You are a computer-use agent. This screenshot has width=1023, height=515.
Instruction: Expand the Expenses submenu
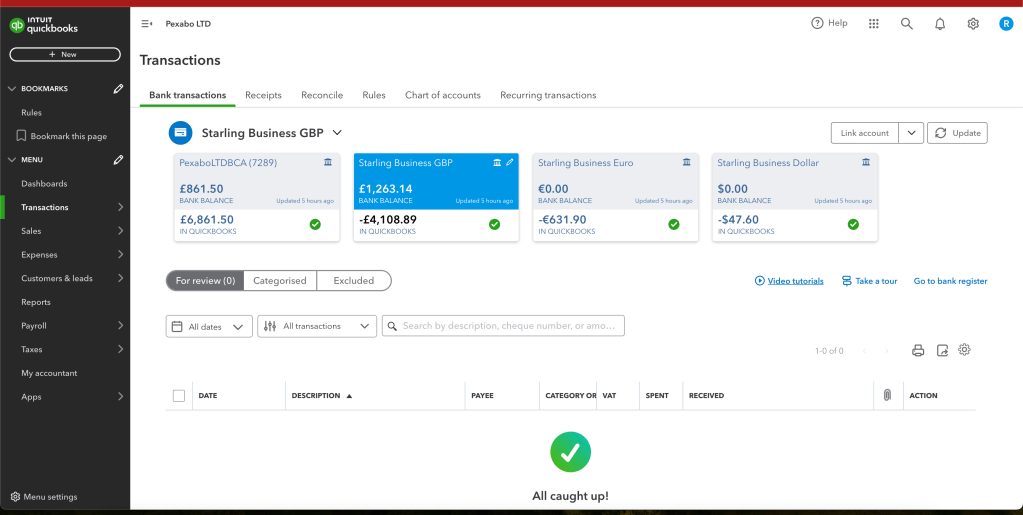point(121,255)
